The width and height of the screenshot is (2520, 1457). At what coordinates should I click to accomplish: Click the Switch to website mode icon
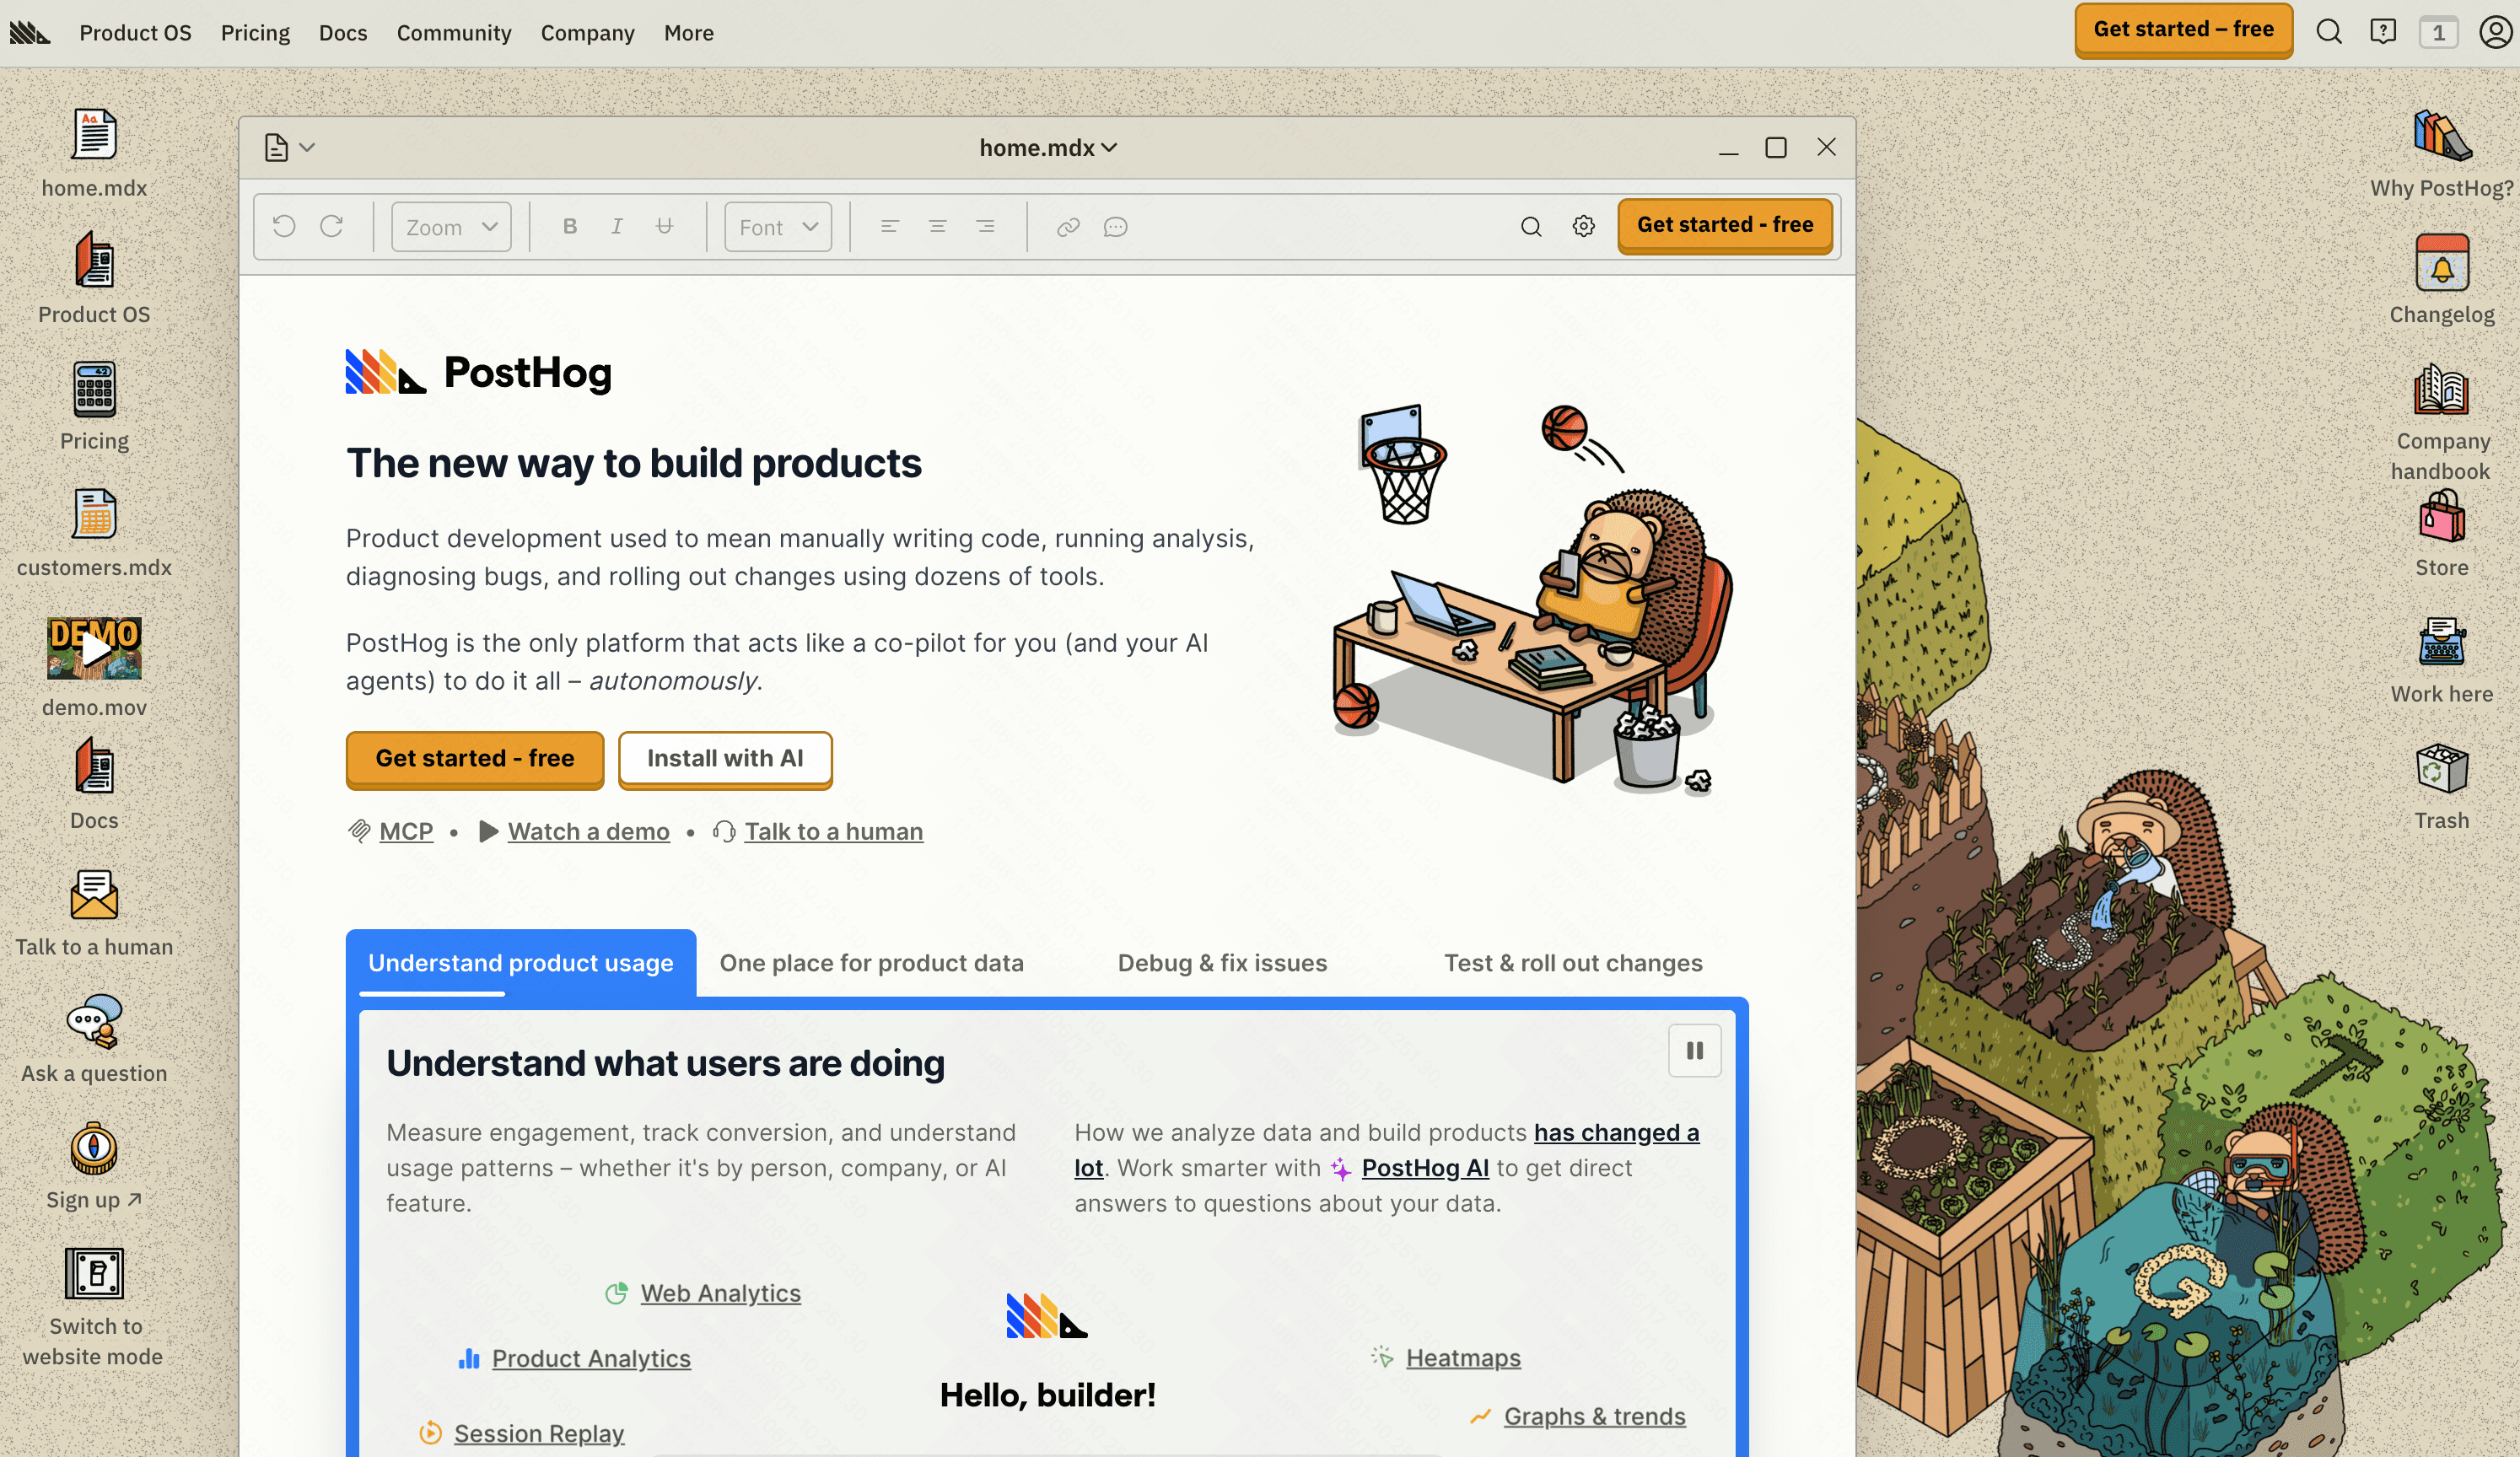point(94,1273)
